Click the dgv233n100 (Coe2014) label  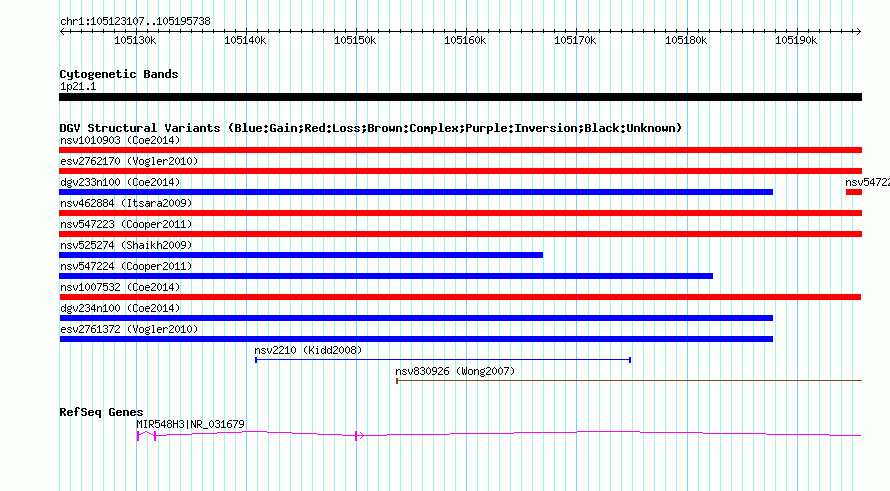[x=120, y=182]
